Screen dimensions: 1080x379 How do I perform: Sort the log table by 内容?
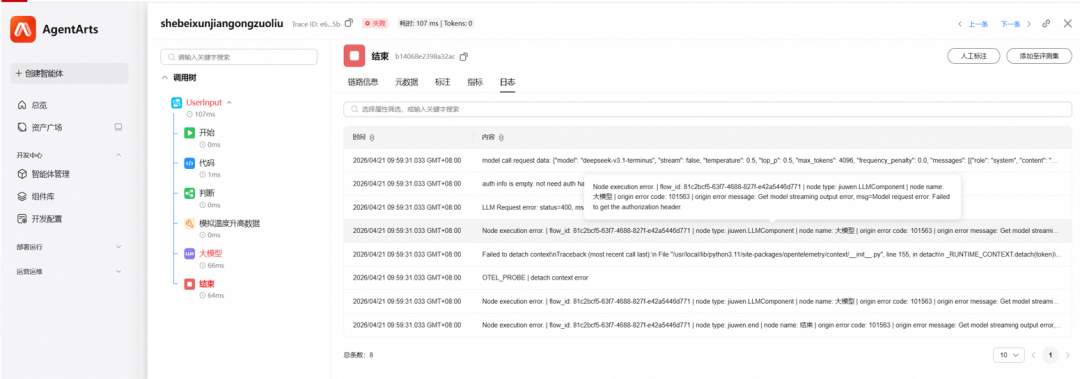pyautogui.click(x=501, y=138)
